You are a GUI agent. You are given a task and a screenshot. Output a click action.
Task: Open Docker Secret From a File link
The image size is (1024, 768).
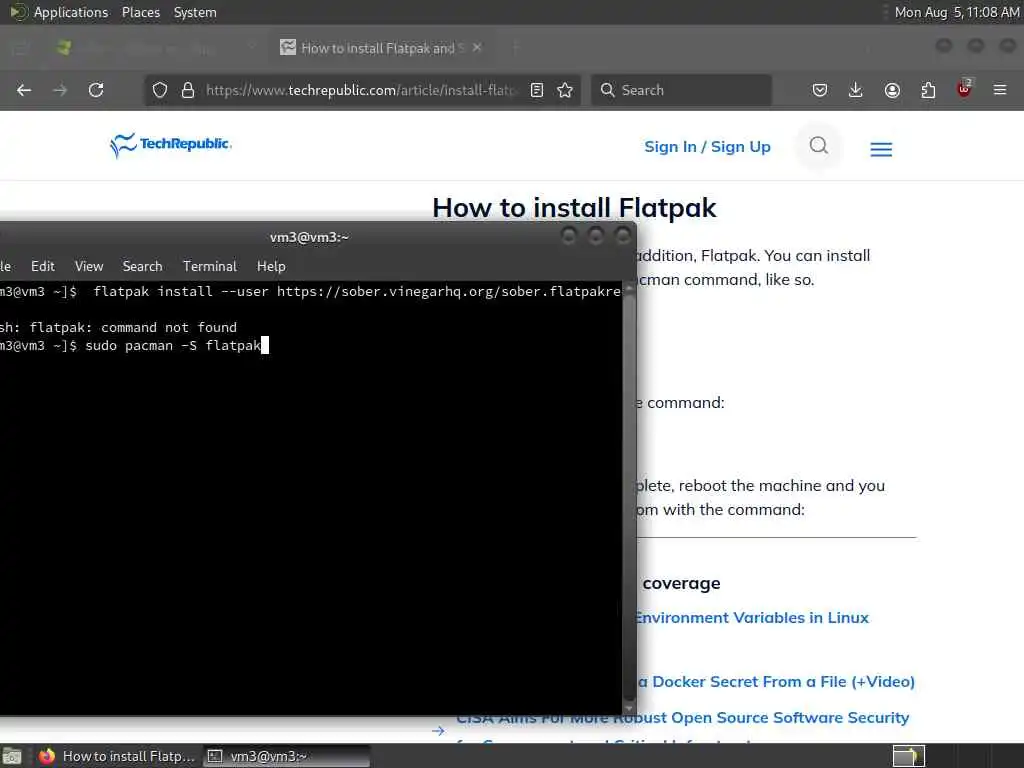coord(776,682)
